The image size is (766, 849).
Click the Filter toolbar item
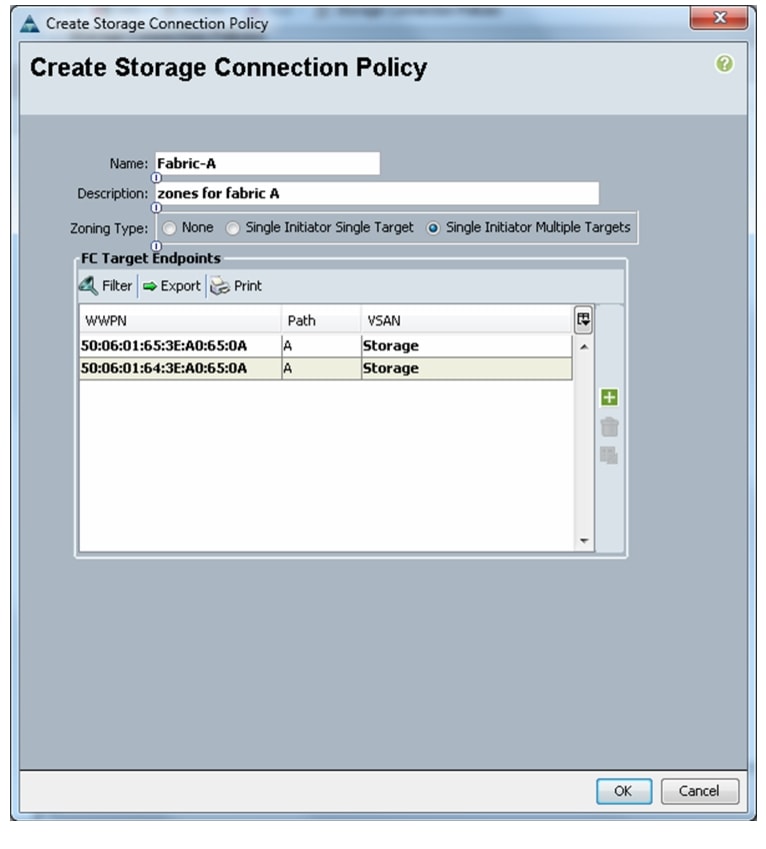tap(107, 286)
